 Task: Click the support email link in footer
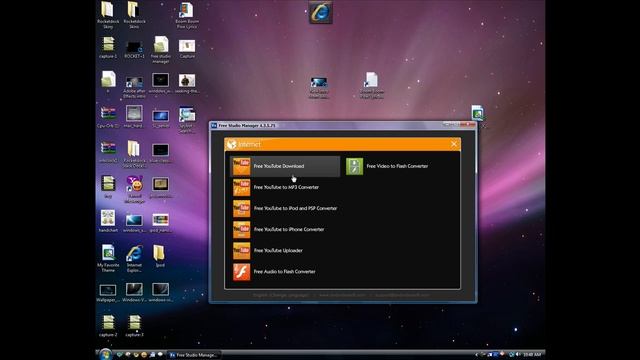(x=402, y=295)
